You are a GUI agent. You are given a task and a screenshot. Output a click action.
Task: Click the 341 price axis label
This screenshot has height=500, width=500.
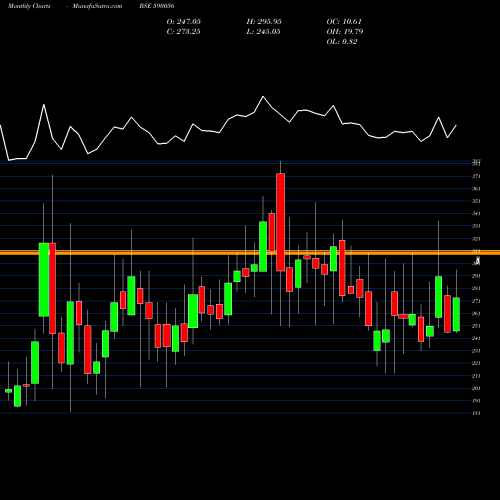click(476, 214)
